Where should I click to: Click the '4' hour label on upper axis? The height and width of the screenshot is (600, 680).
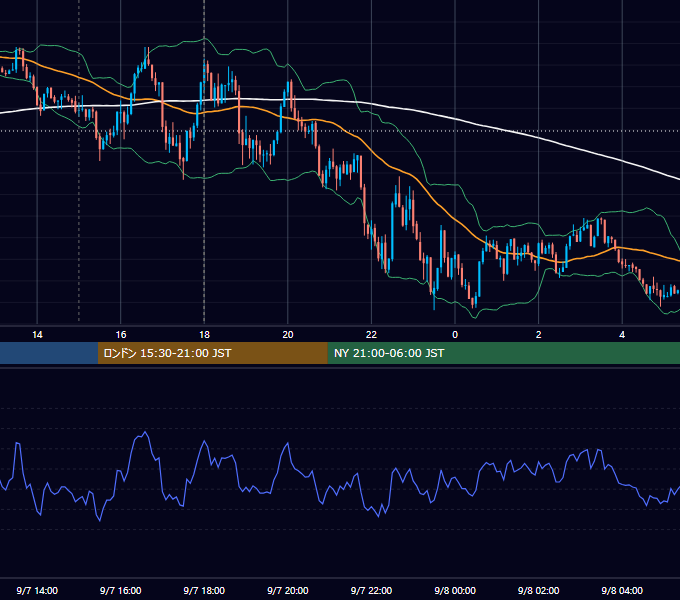622,335
